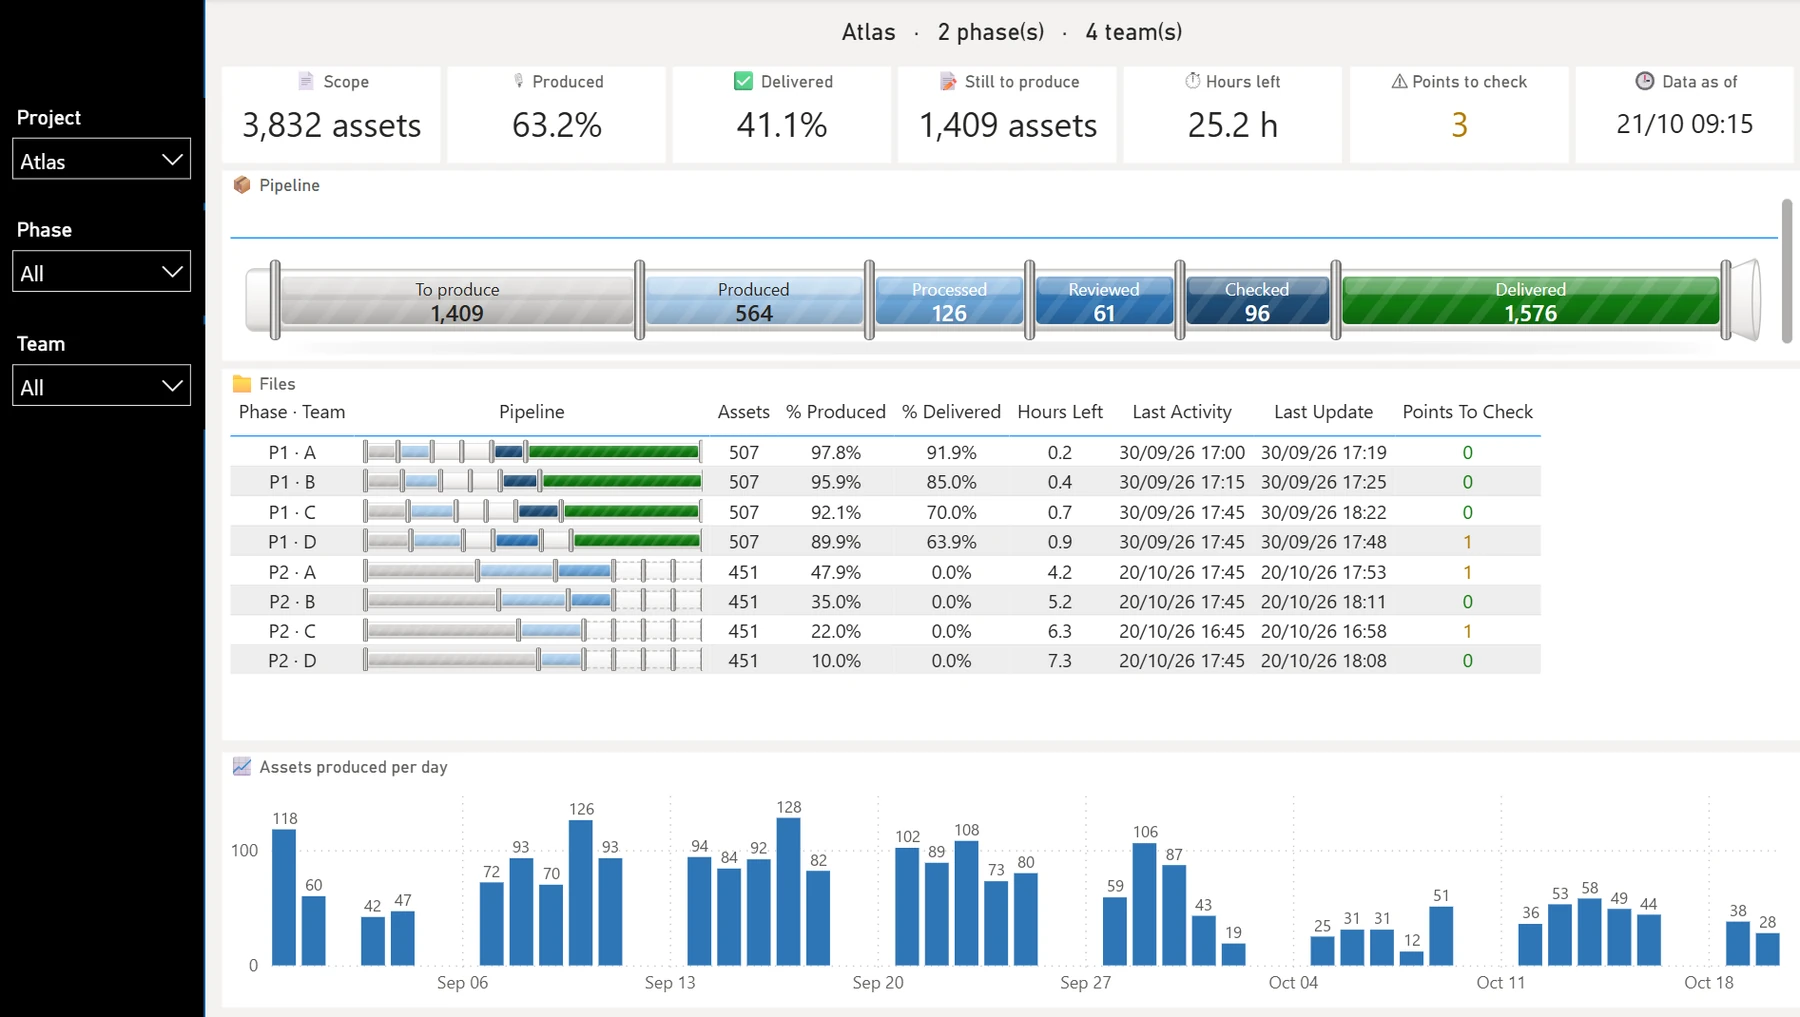Click the P1 · D points to check value
This screenshot has height=1017, width=1800.
click(1467, 542)
